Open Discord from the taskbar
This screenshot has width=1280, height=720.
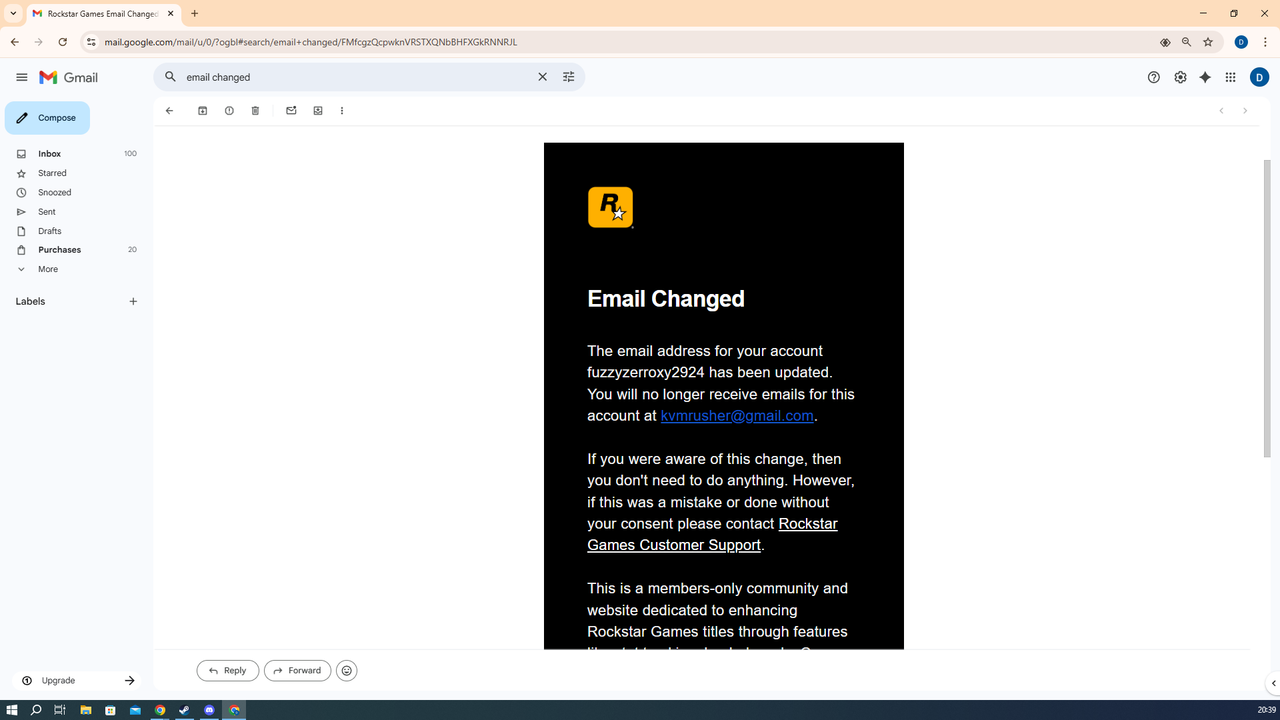coord(209,710)
